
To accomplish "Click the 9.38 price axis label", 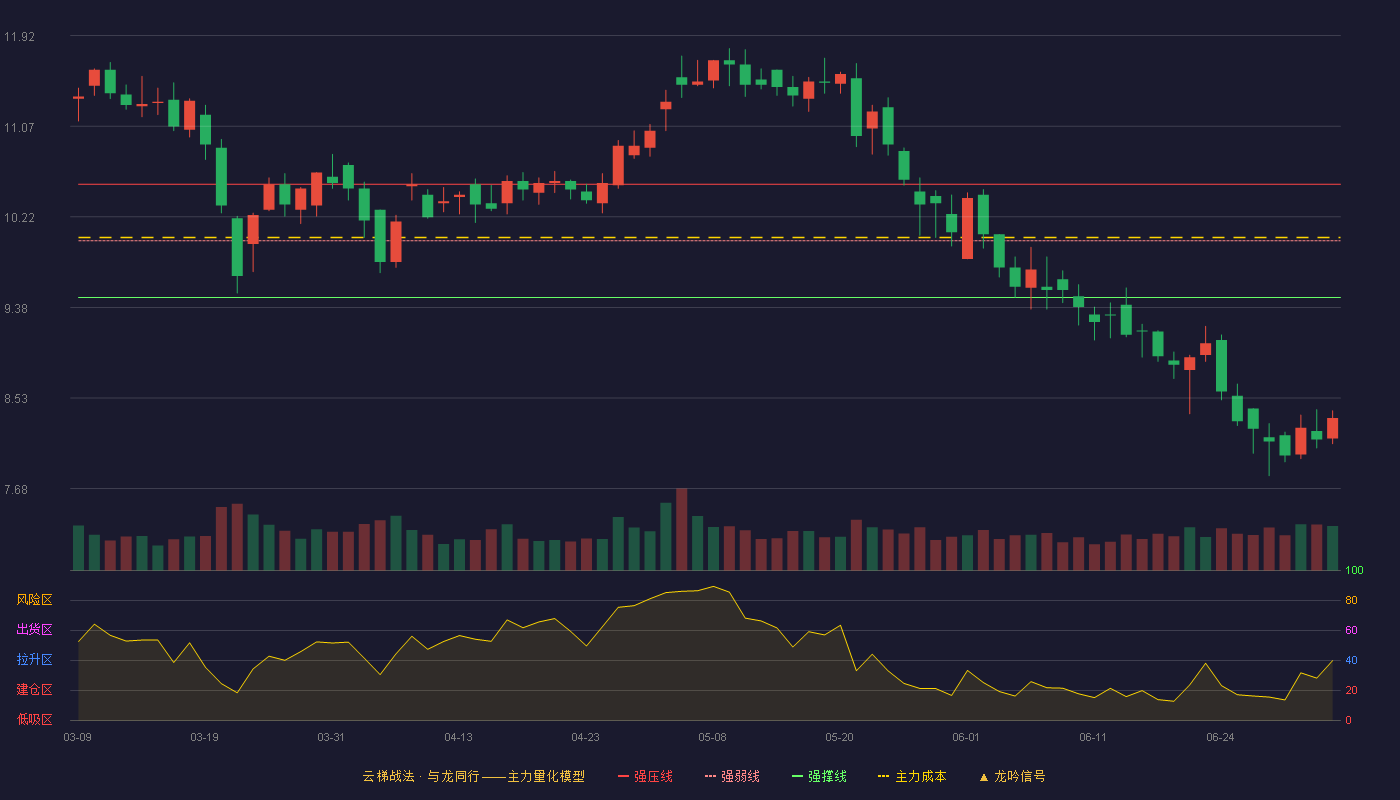I will pos(16,309).
